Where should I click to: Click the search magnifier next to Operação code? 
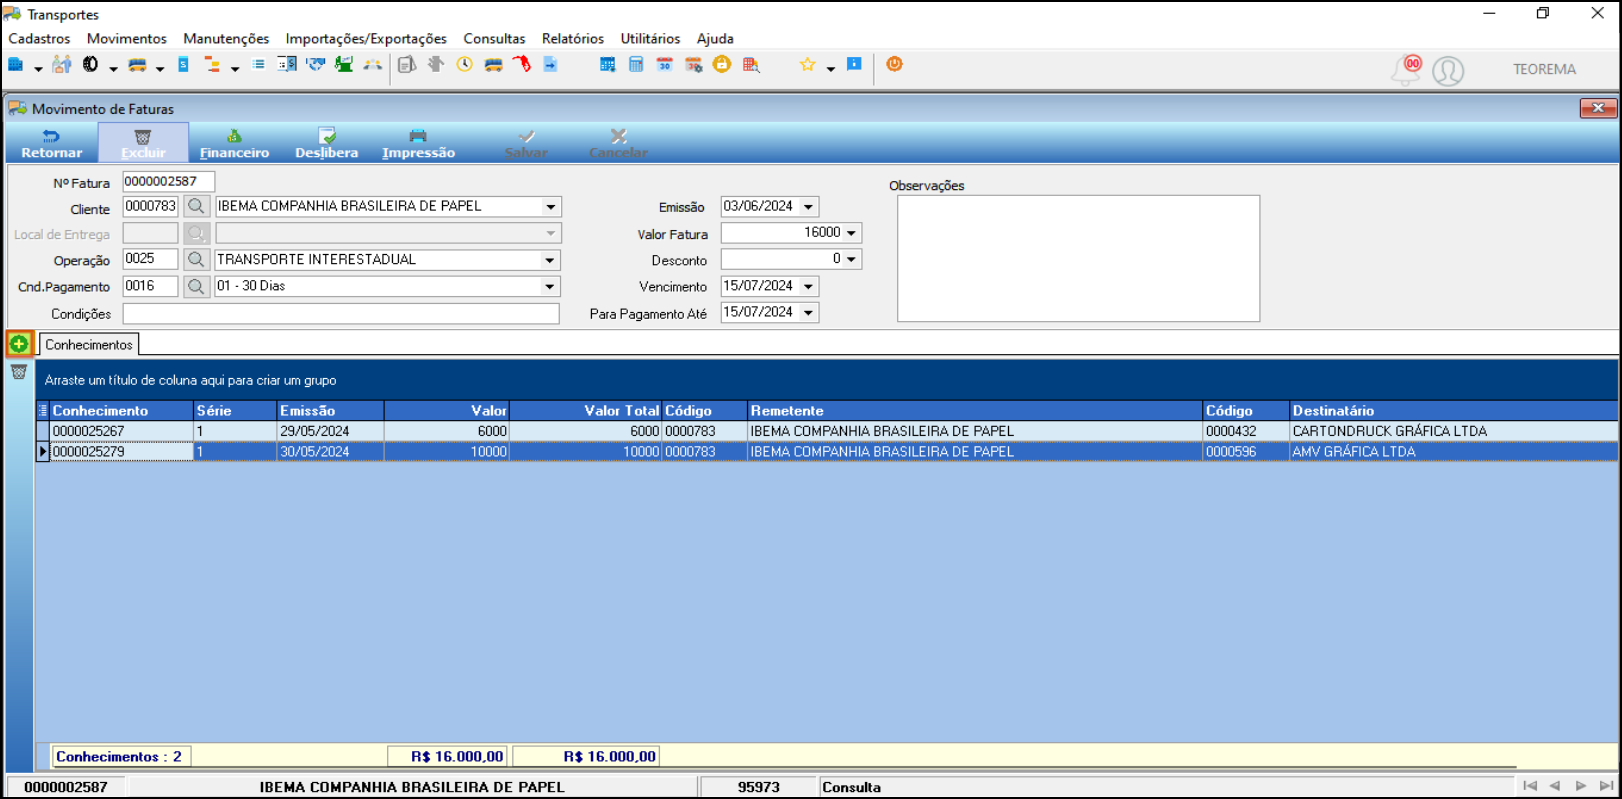(x=196, y=259)
